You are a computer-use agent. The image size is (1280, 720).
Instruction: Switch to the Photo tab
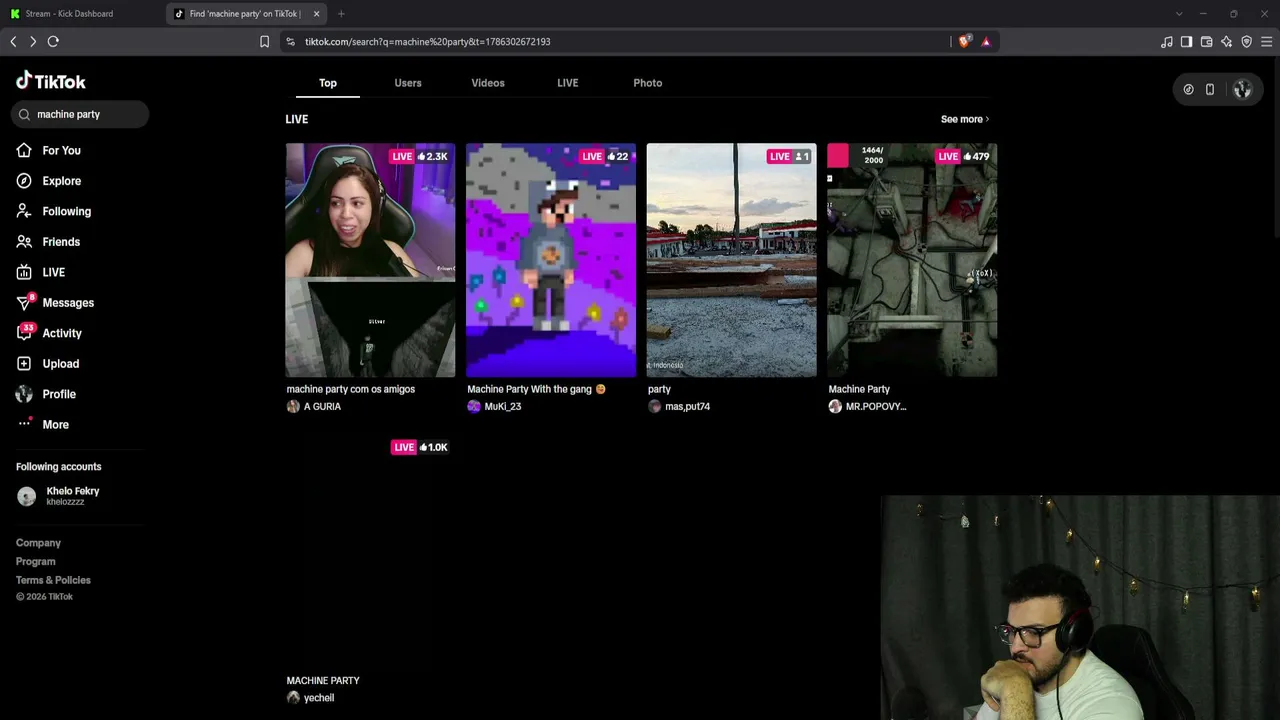tap(648, 83)
